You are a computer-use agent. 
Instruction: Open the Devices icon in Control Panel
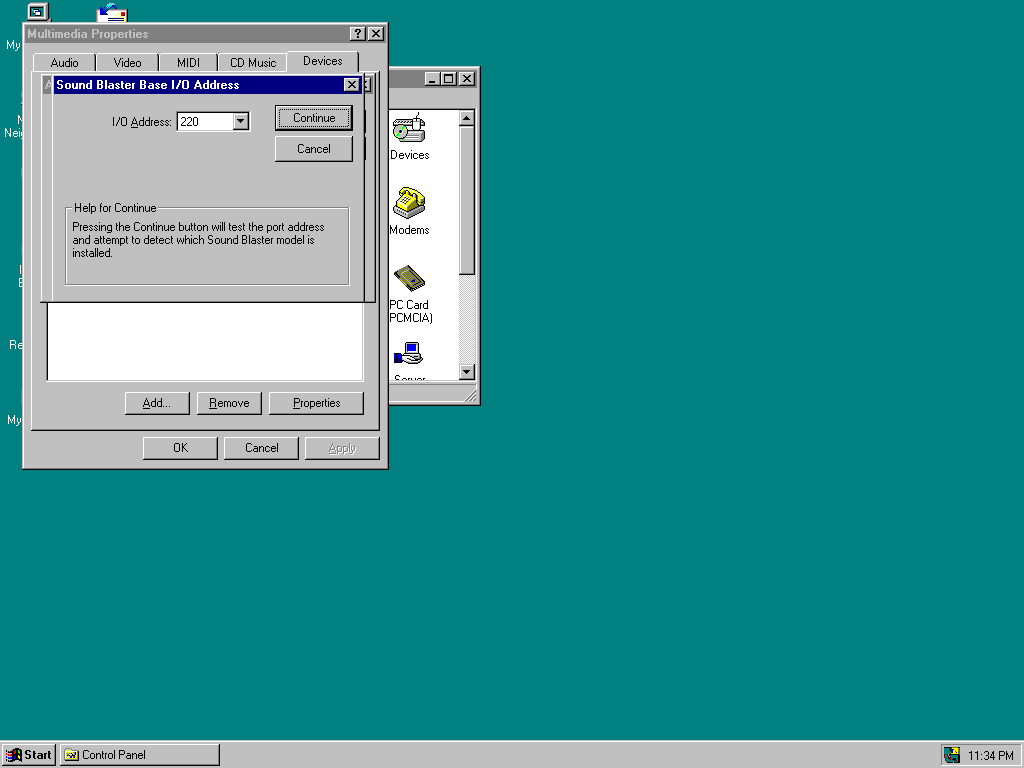click(x=408, y=130)
